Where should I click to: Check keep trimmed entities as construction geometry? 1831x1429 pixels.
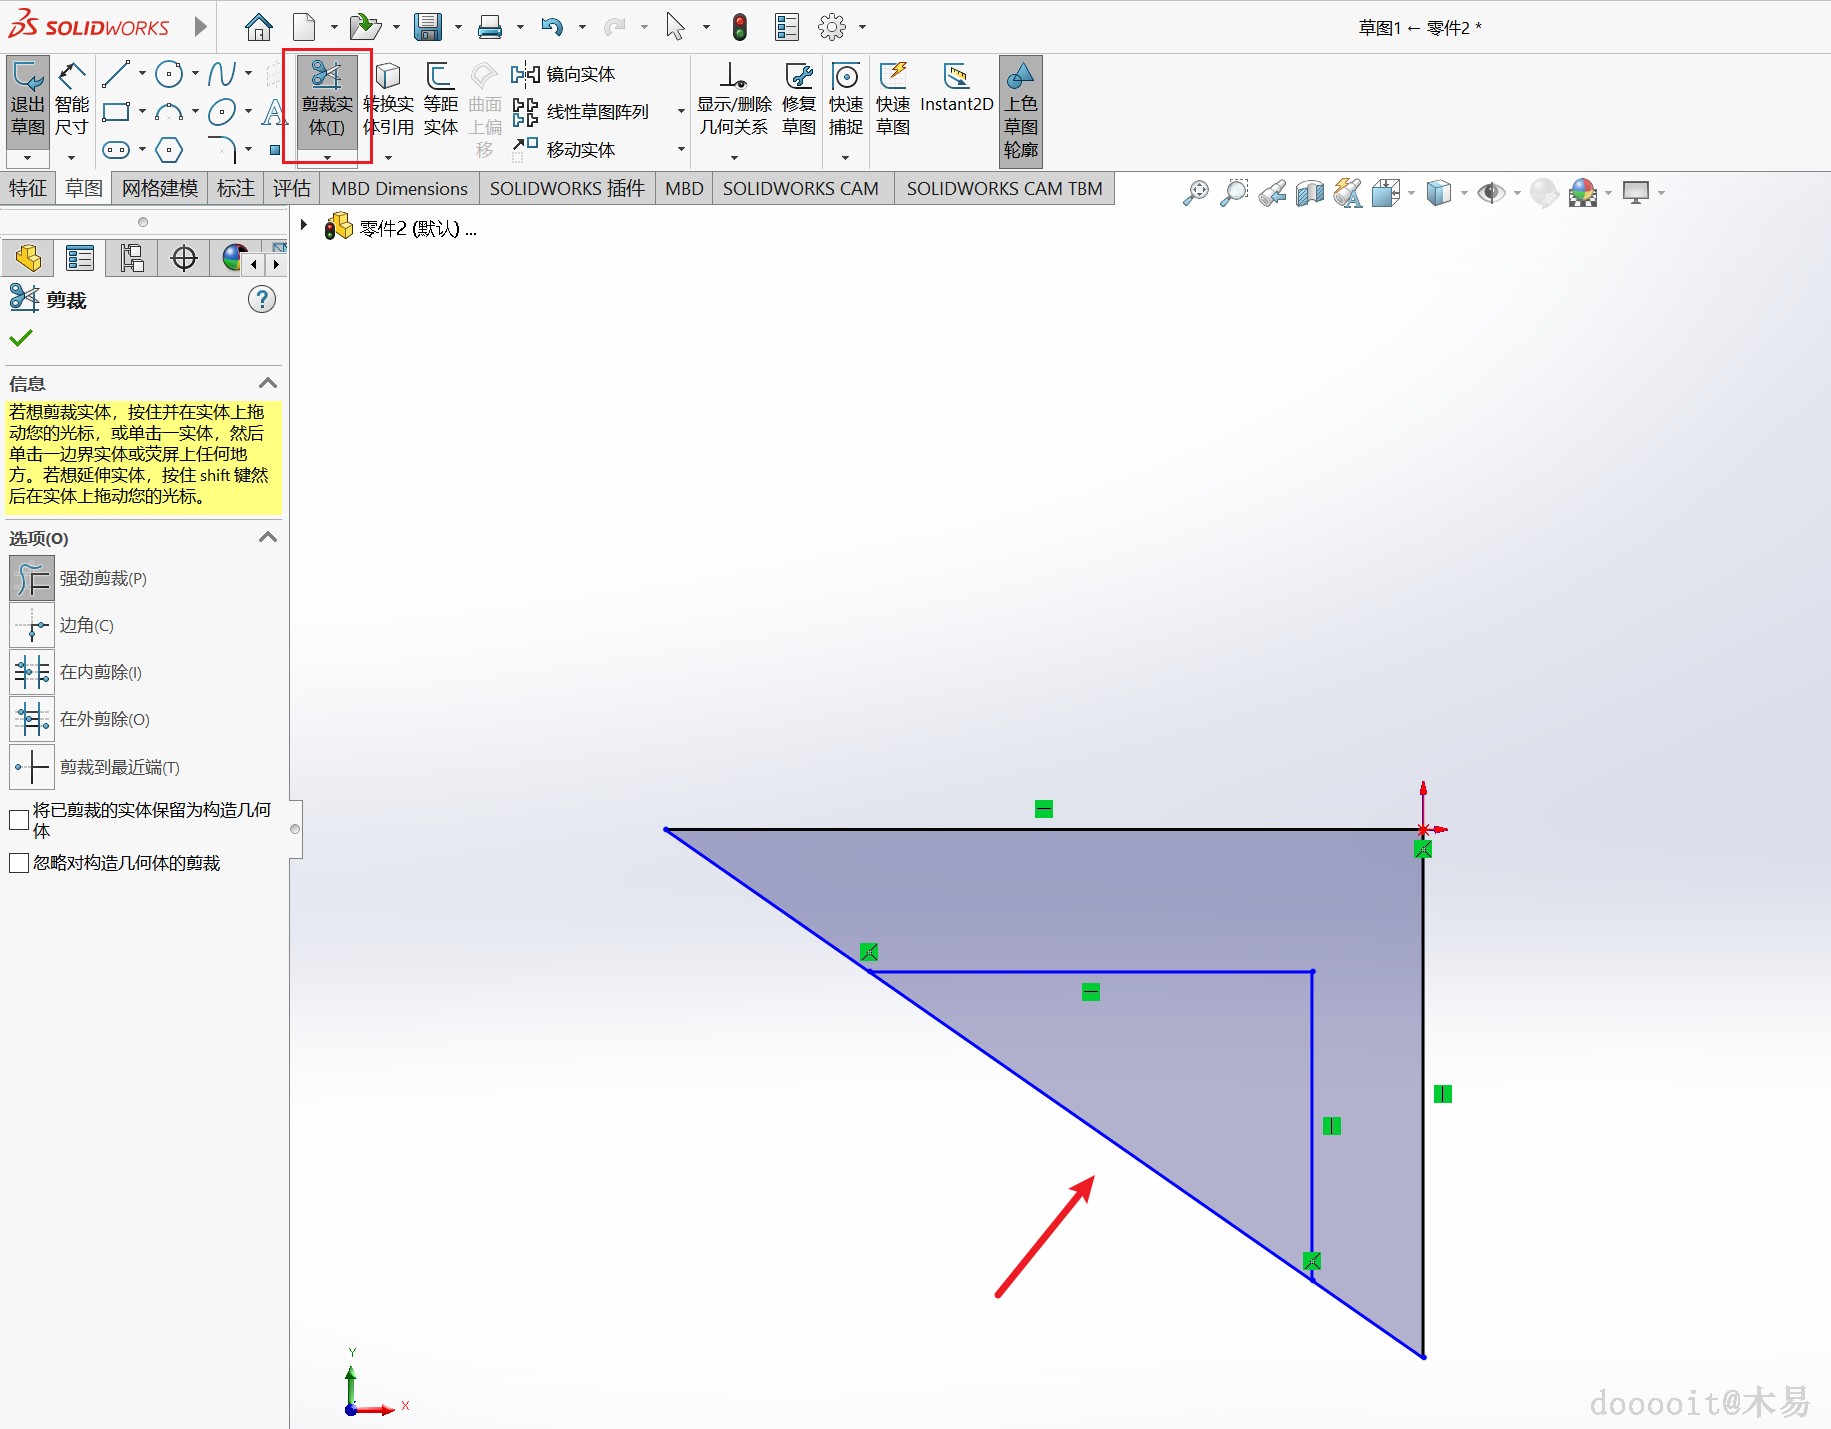(x=18, y=820)
